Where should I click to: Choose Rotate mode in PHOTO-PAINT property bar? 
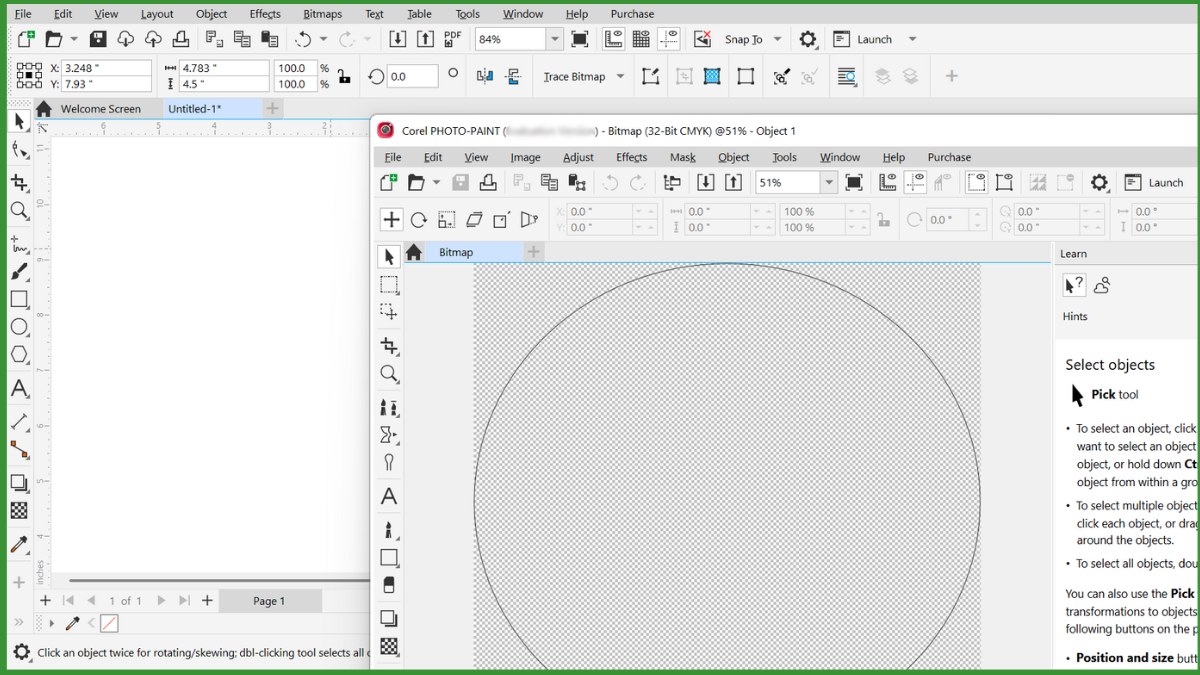419,220
